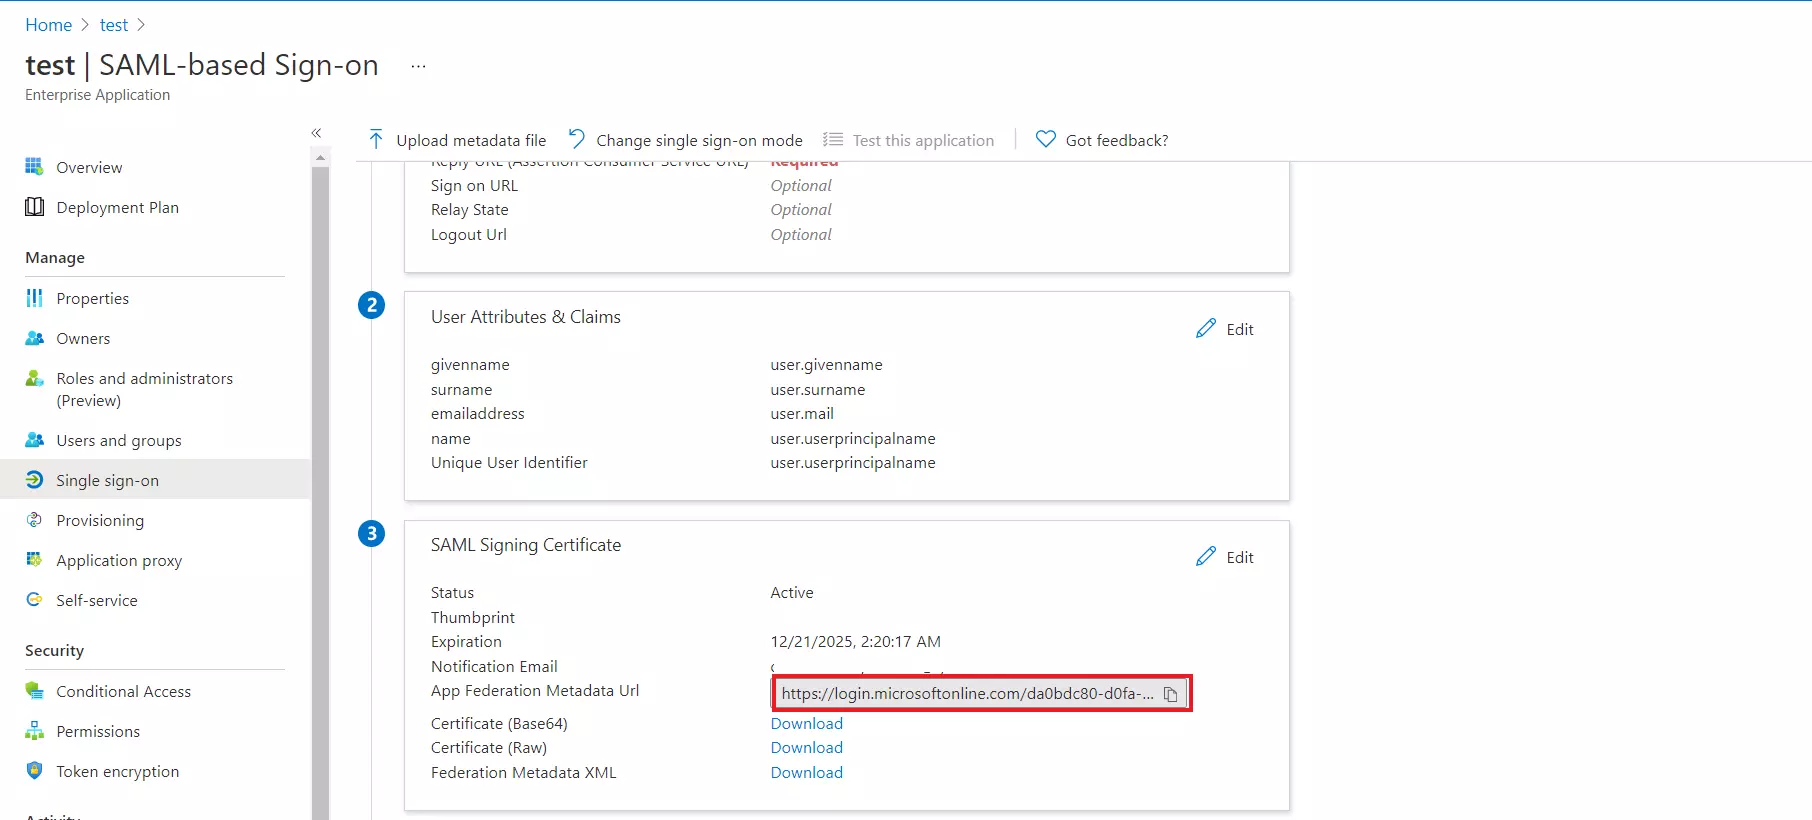Click the Application proxy icon
This screenshot has height=820, width=1812.
tap(34, 560)
